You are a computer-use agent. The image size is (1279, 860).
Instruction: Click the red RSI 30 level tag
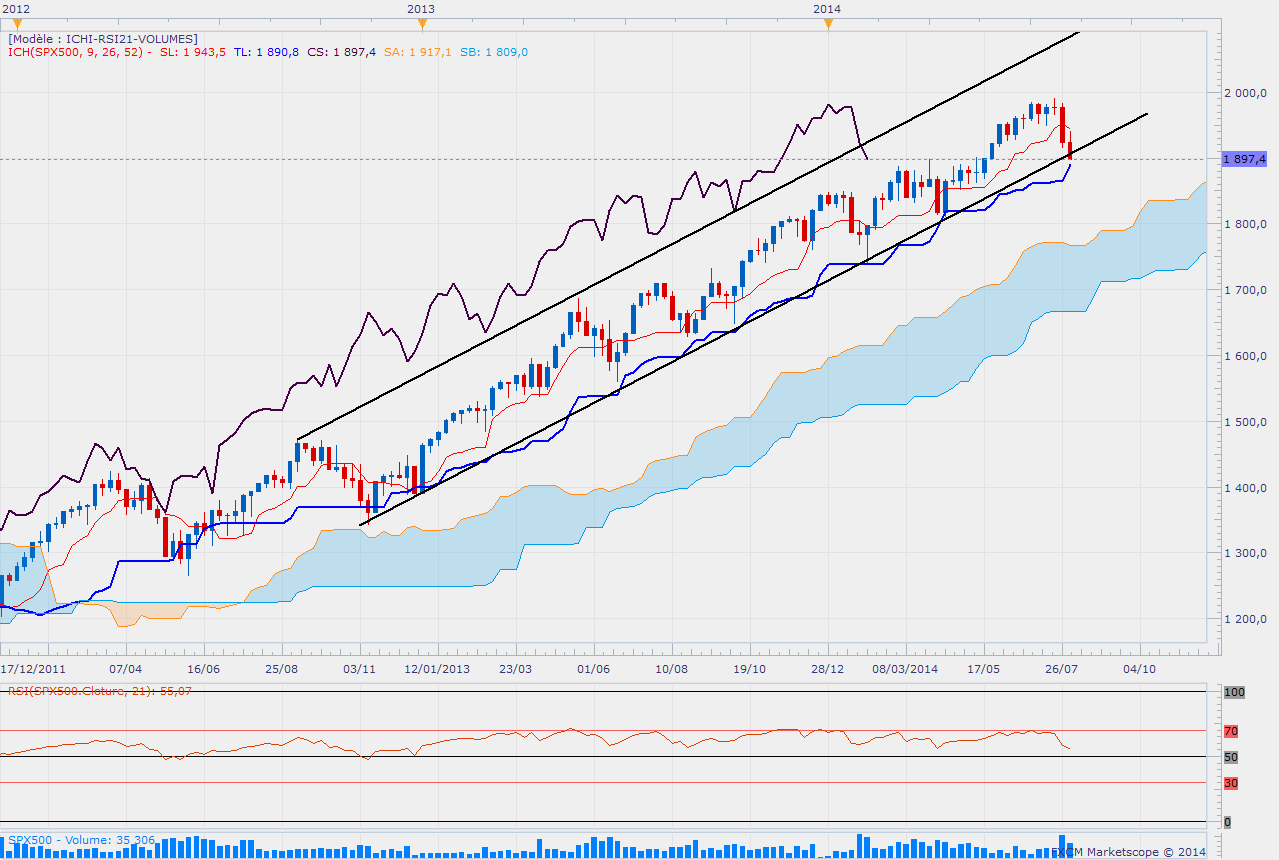[x=1231, y=783]
